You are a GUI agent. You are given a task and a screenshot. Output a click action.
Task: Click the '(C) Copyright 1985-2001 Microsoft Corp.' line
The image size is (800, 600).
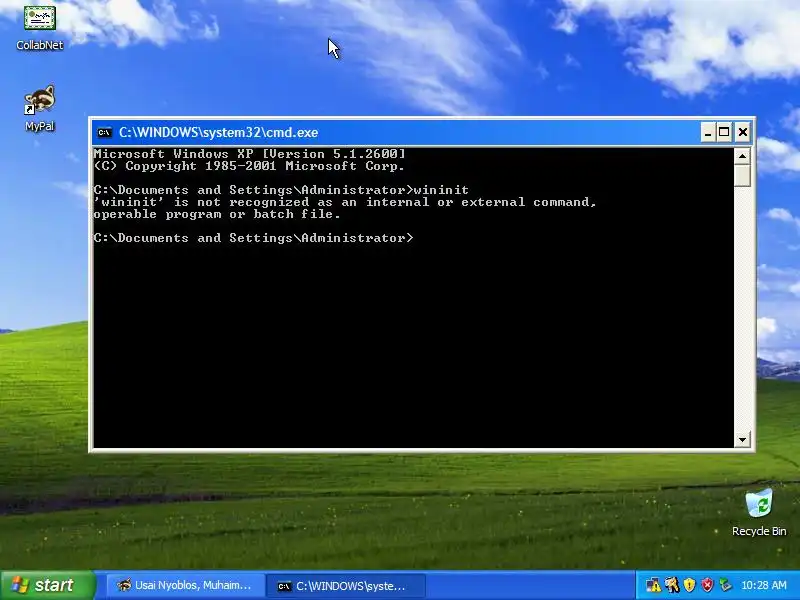[x=249, y=166]
